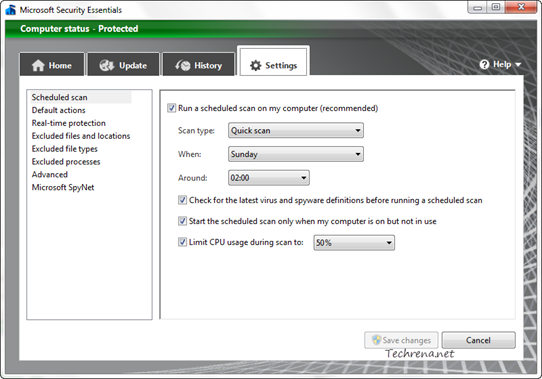The width and height of the screenshot is (542, 379).
Task: Open Advanced settings
Action: click(x=50, y=175)
